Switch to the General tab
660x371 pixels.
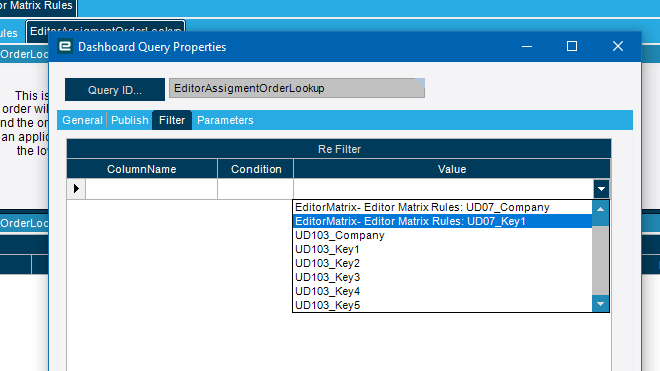(82, 120)
